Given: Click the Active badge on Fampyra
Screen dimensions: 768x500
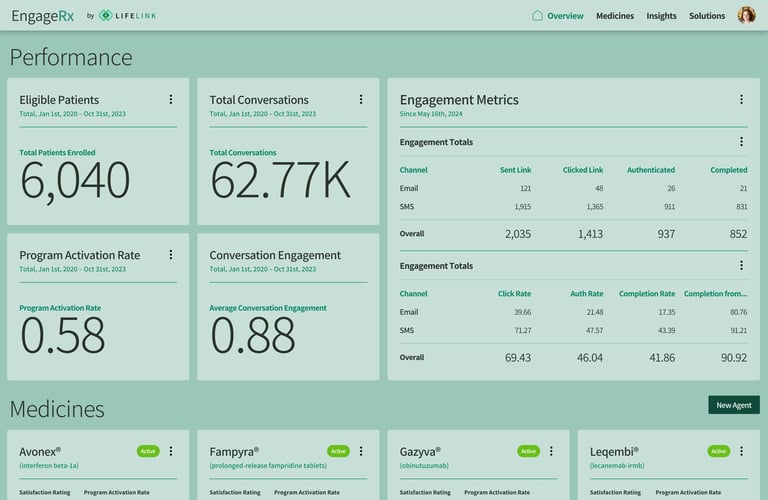Looking at the screenshot, I should pos(338,451).
